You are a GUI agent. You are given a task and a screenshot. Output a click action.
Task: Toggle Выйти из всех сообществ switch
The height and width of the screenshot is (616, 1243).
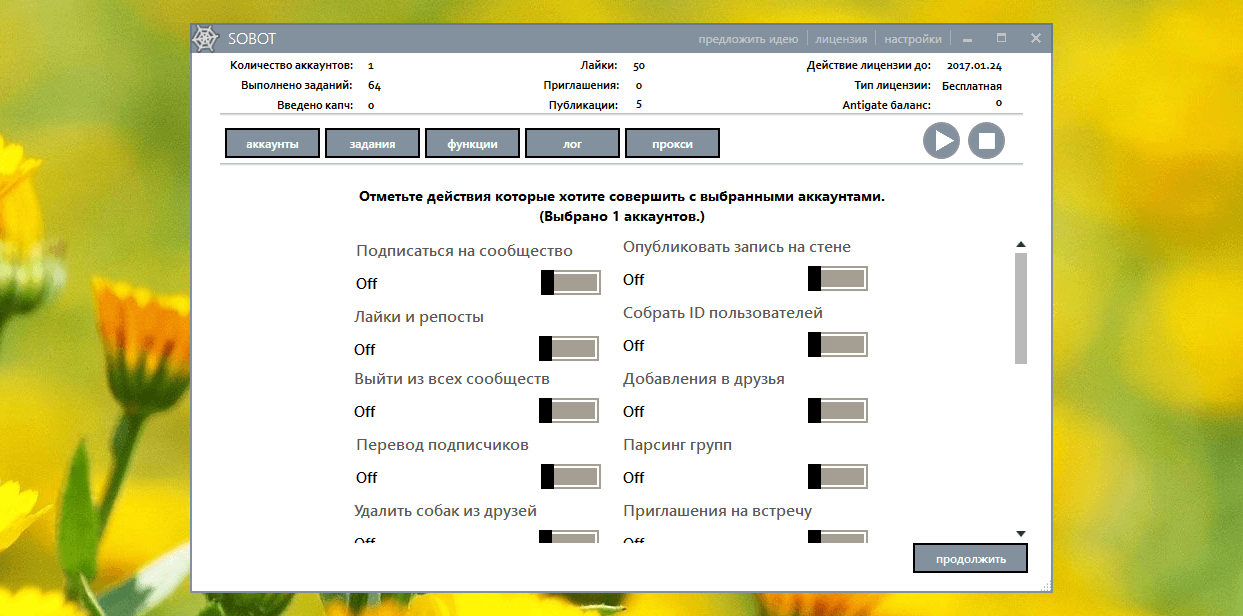coord(569,410)
